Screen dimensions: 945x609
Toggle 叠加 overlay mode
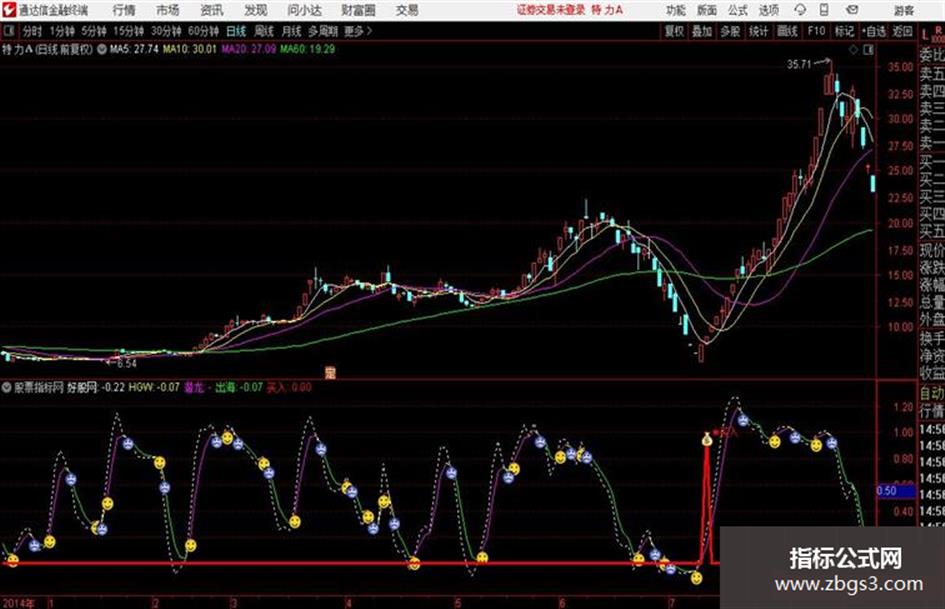702,31
